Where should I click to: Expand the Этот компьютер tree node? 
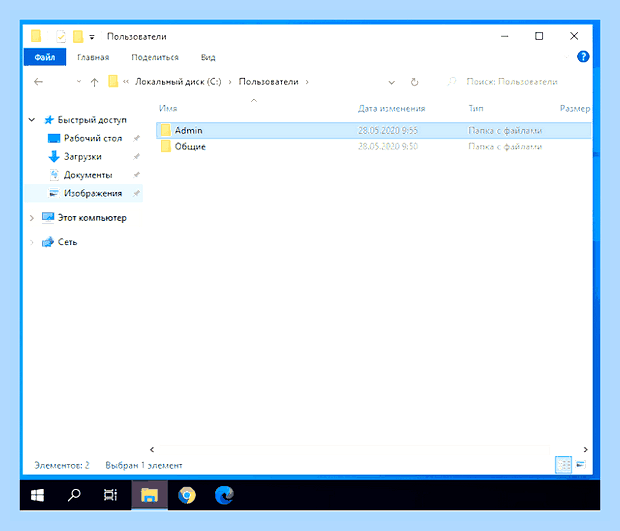pos(32,217)
